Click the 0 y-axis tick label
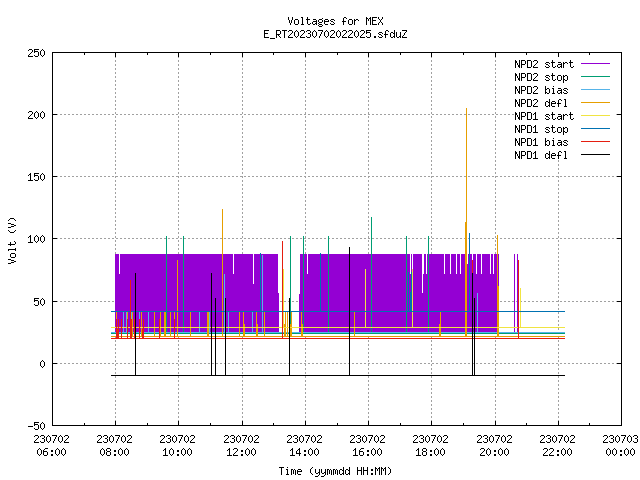This screenshot has width=640, height=480. point(42,364)
